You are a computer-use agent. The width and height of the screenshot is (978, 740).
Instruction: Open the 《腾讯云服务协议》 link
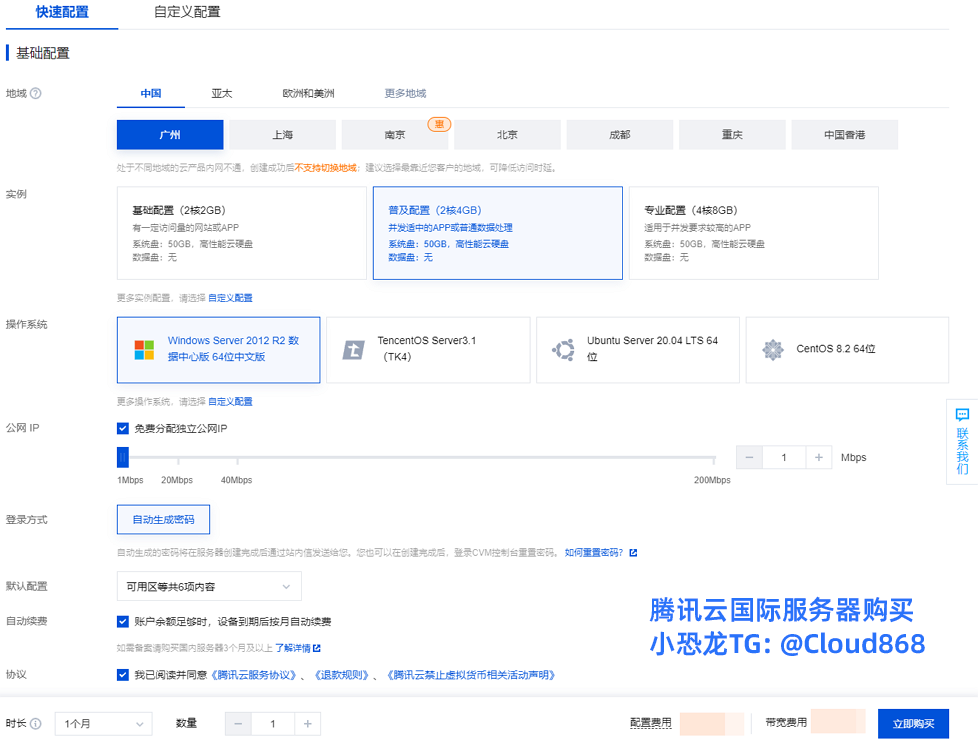253,675
